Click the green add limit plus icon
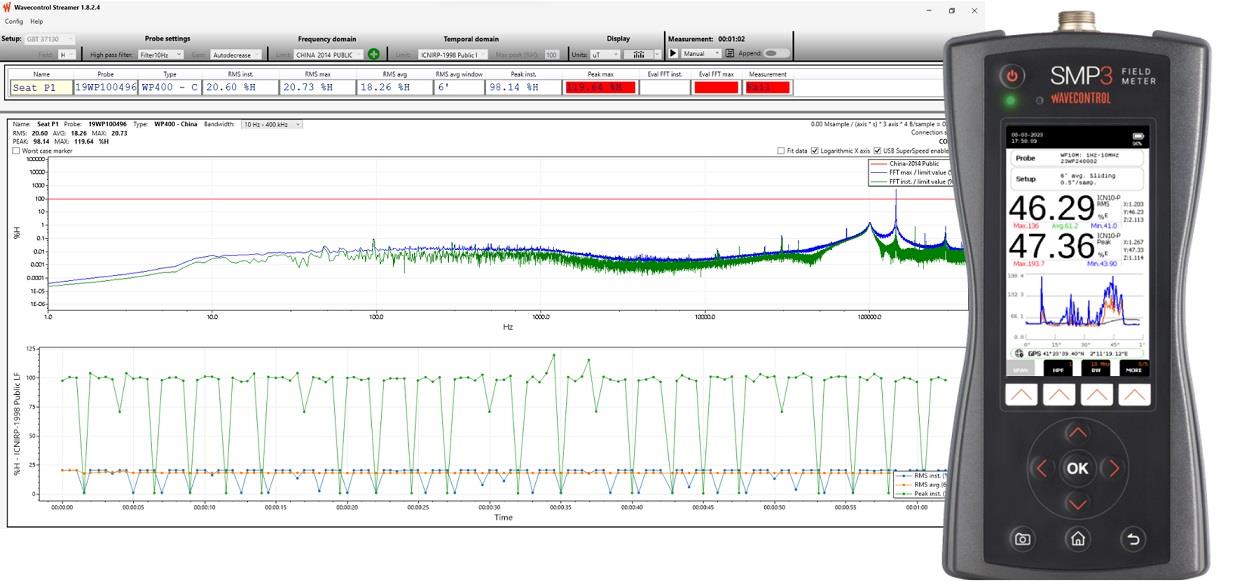 point(374,54)
